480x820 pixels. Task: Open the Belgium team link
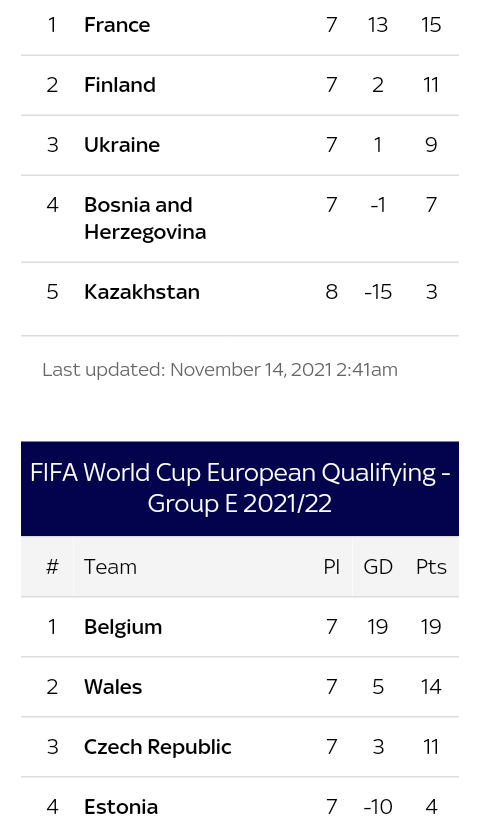pos(123,627)
